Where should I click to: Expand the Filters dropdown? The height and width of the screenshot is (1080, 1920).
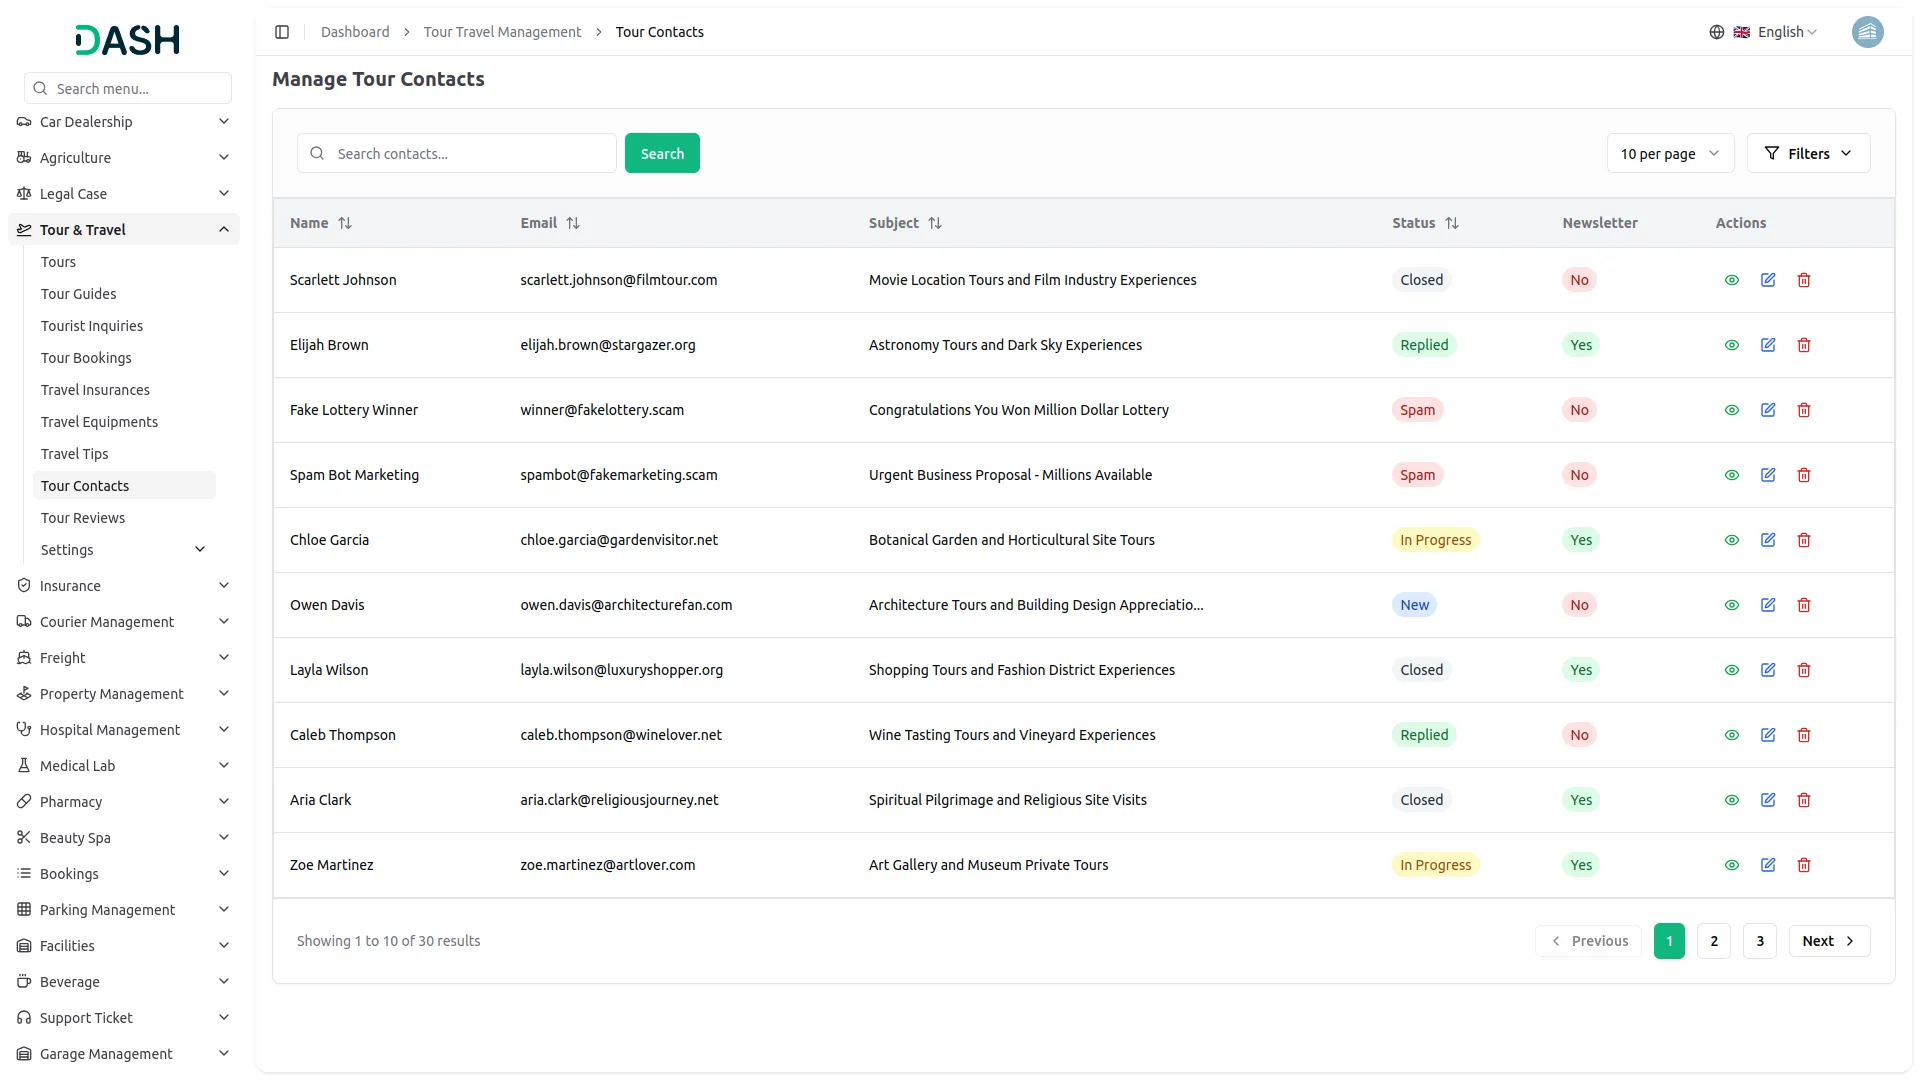(x=1807, y=154)
